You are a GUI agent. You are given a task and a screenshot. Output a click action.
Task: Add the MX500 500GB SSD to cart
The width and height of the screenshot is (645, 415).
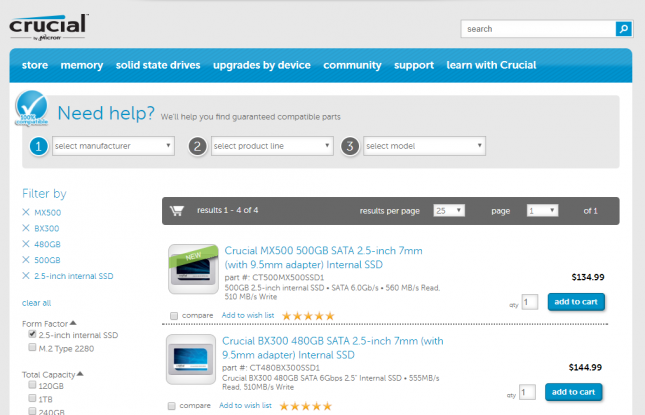coord(576,302)
